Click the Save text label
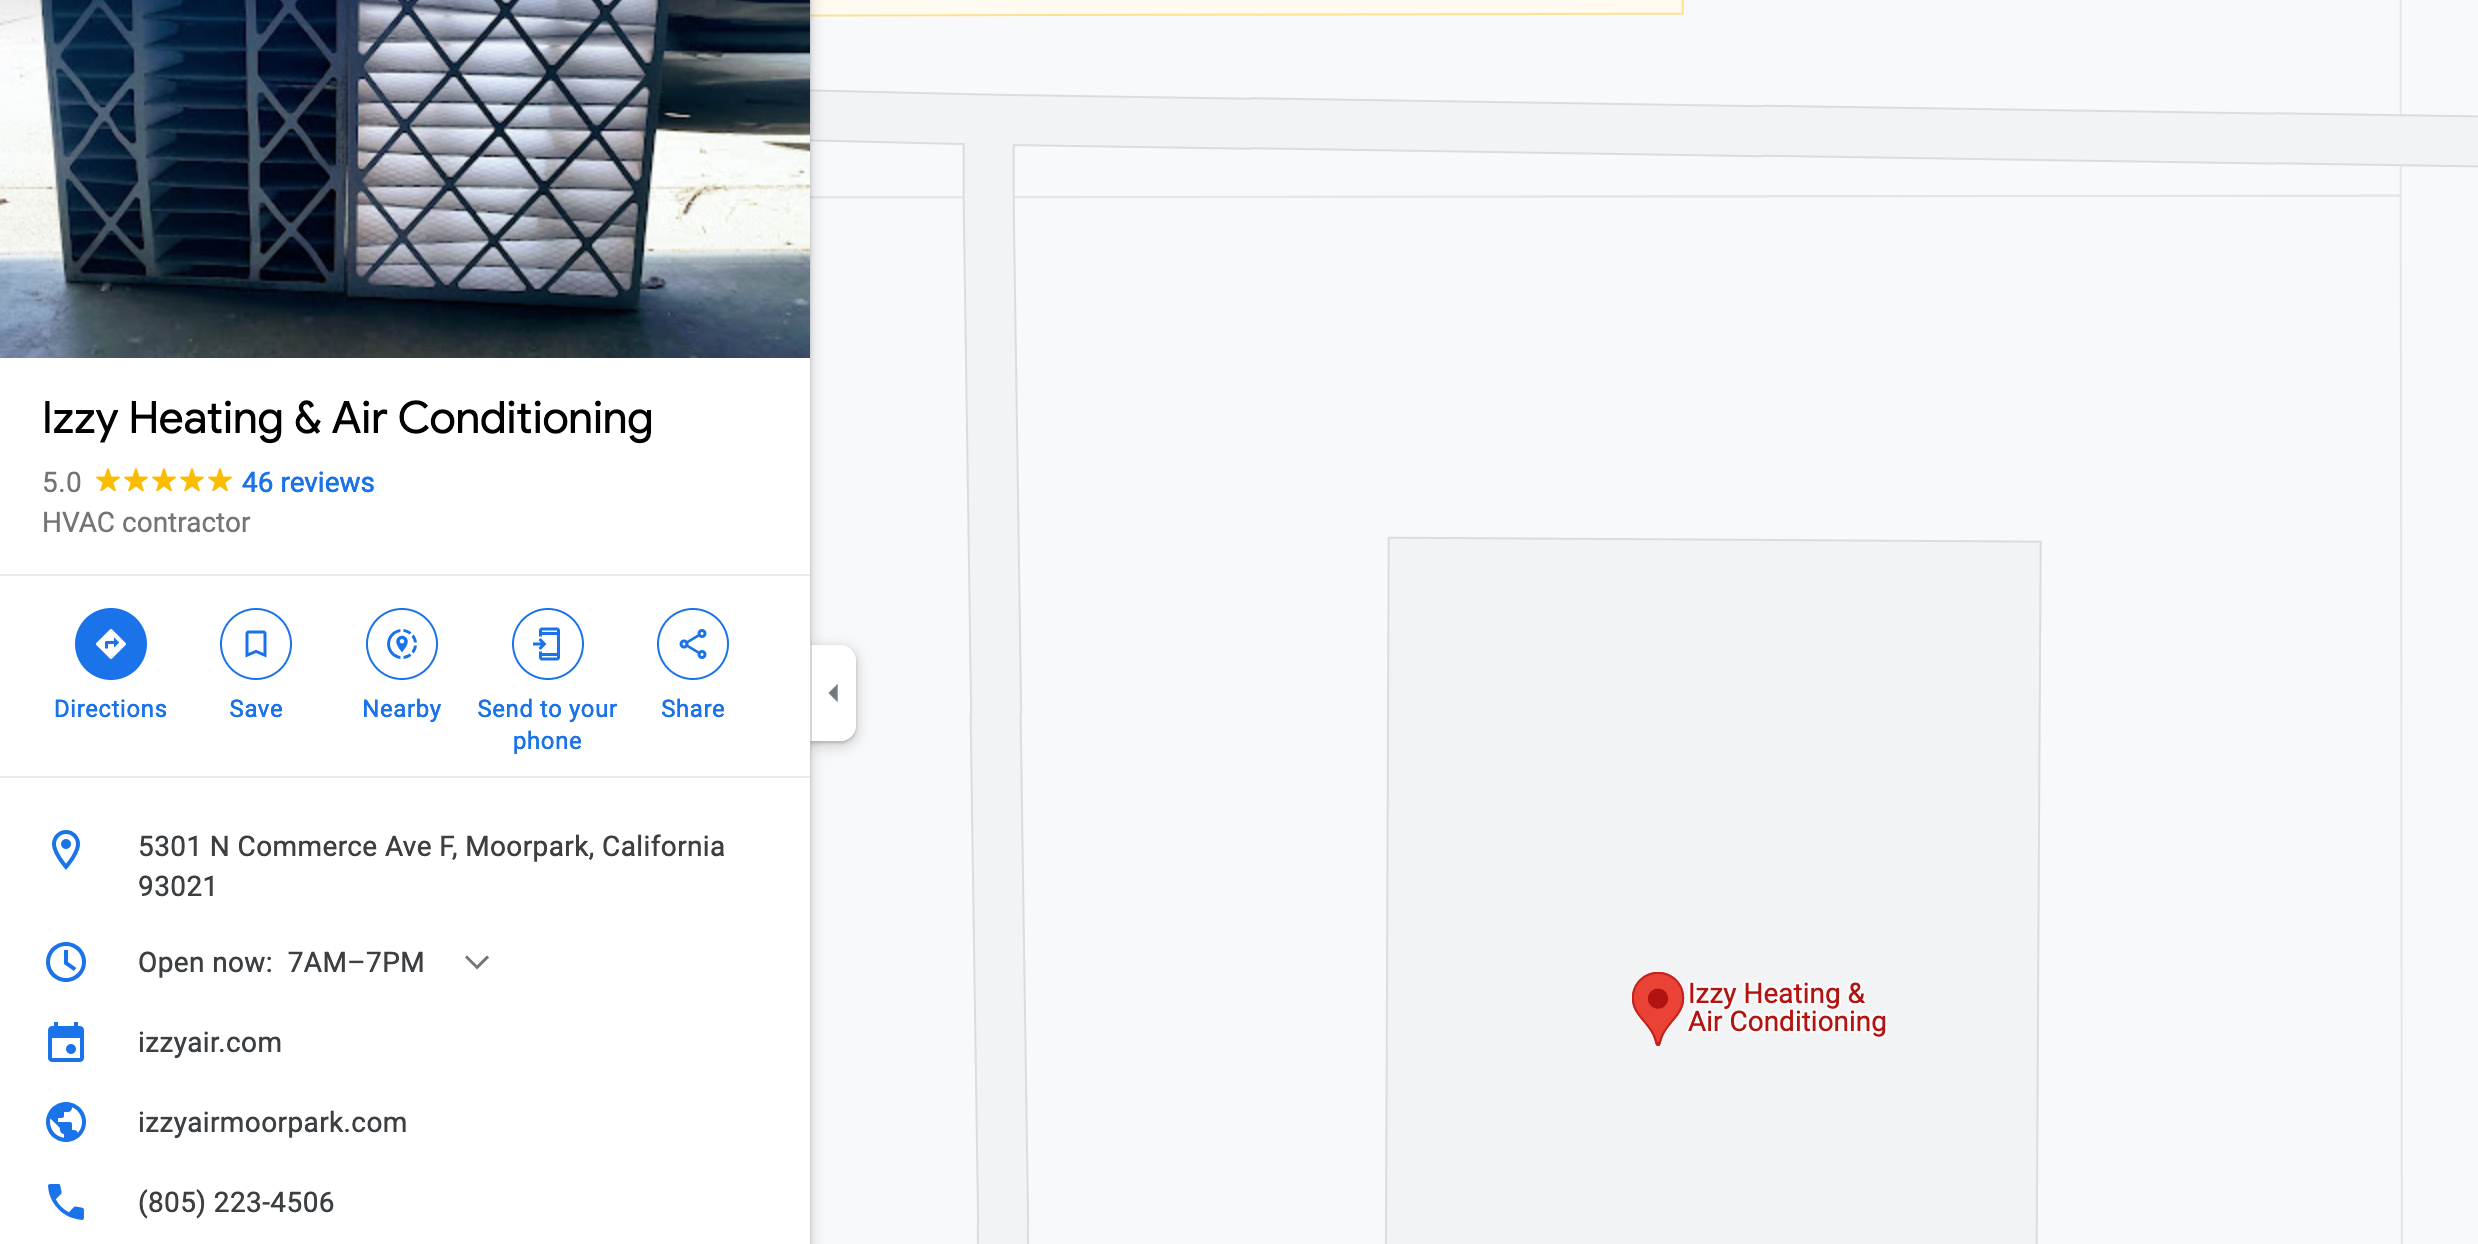Screen dimensions: 2478x1244 pos(256,709)
